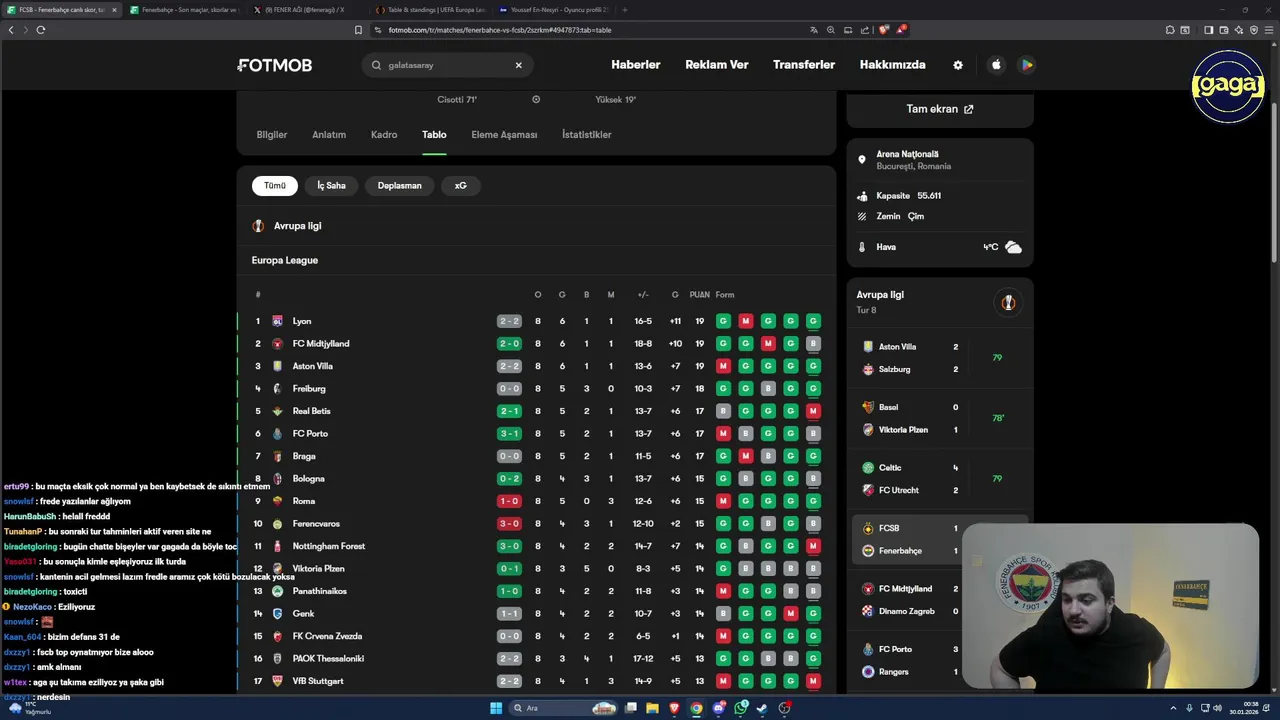This screenshot has height=720, width=1280.
Task: Click the bookmark icon in address bar
Action: click(x=358, y=30)
